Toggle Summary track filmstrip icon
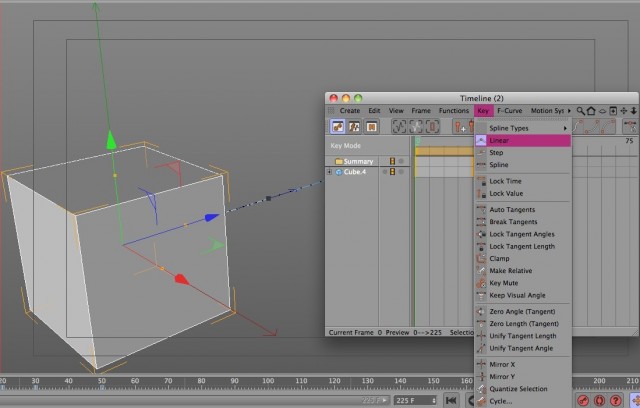This screenshot has height=408, width=640. coord(392,161)
